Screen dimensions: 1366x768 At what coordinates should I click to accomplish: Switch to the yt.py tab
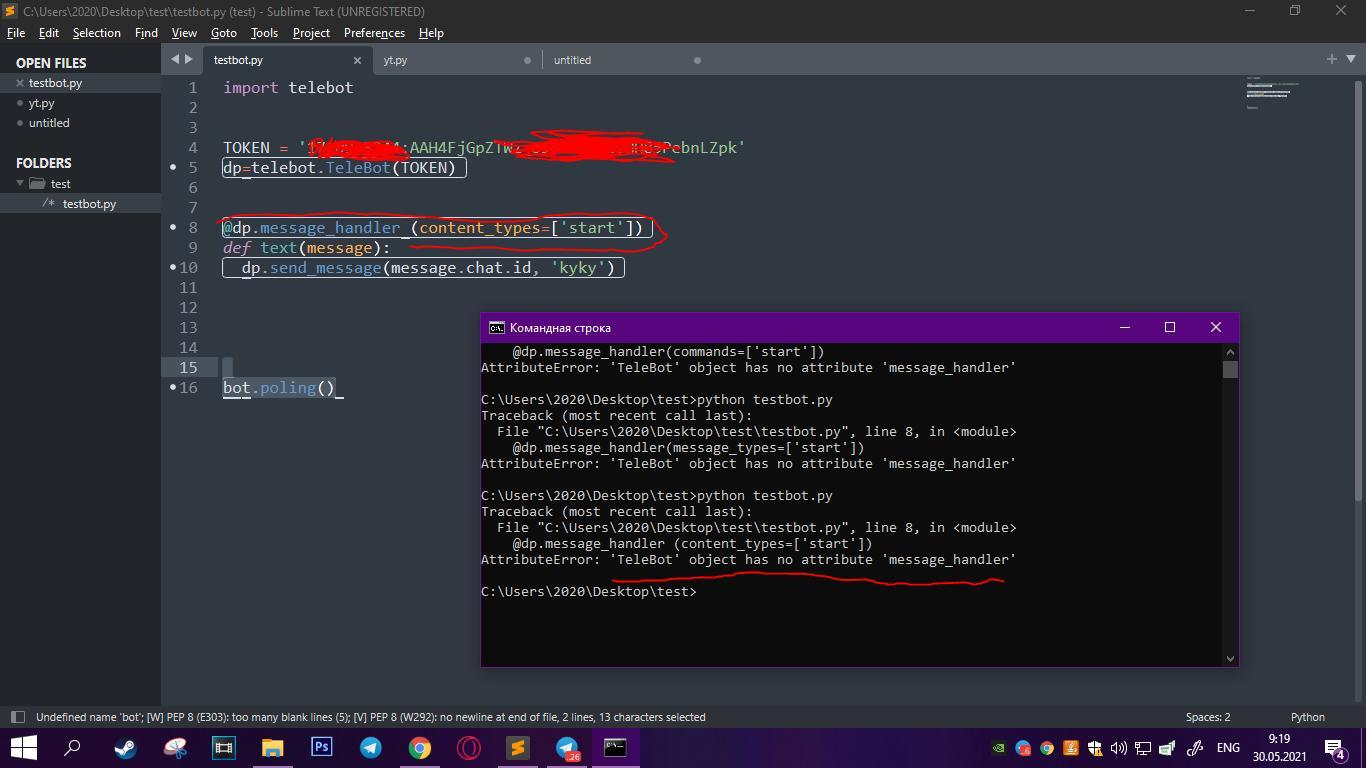pyautogui.click(x=396, y=60)
